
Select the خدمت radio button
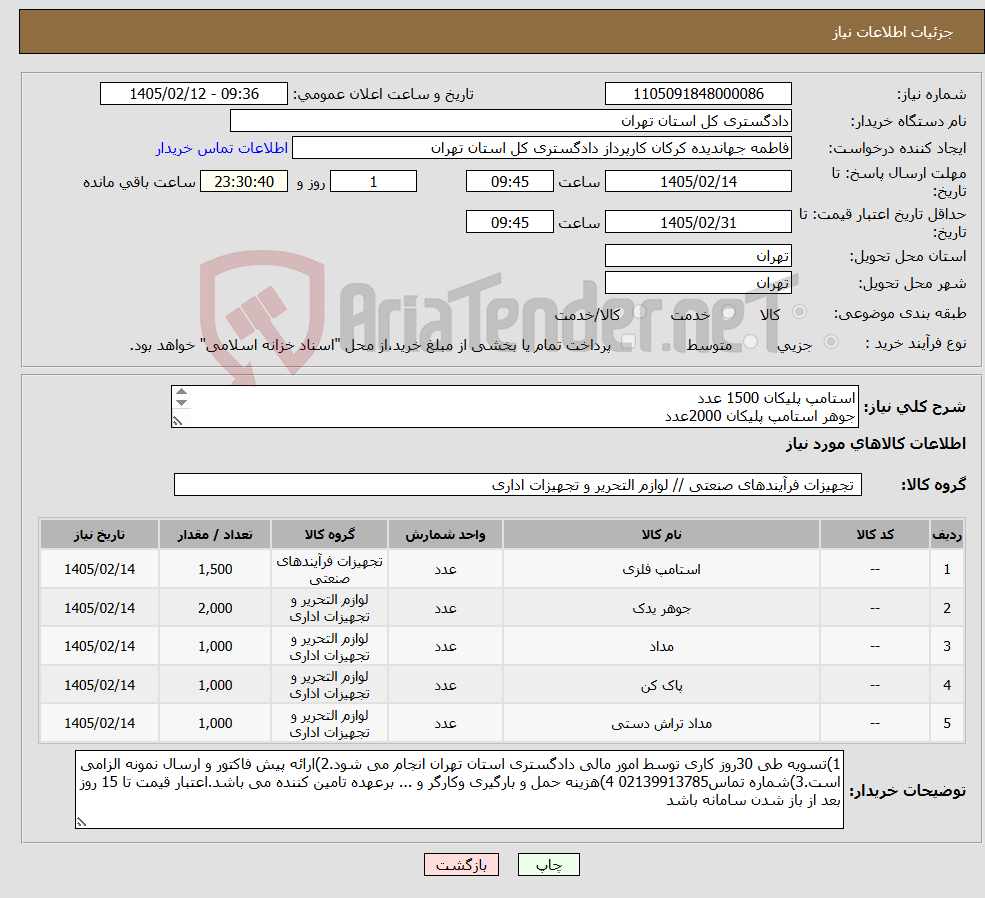pyautogui.click(x=729, y=311)
